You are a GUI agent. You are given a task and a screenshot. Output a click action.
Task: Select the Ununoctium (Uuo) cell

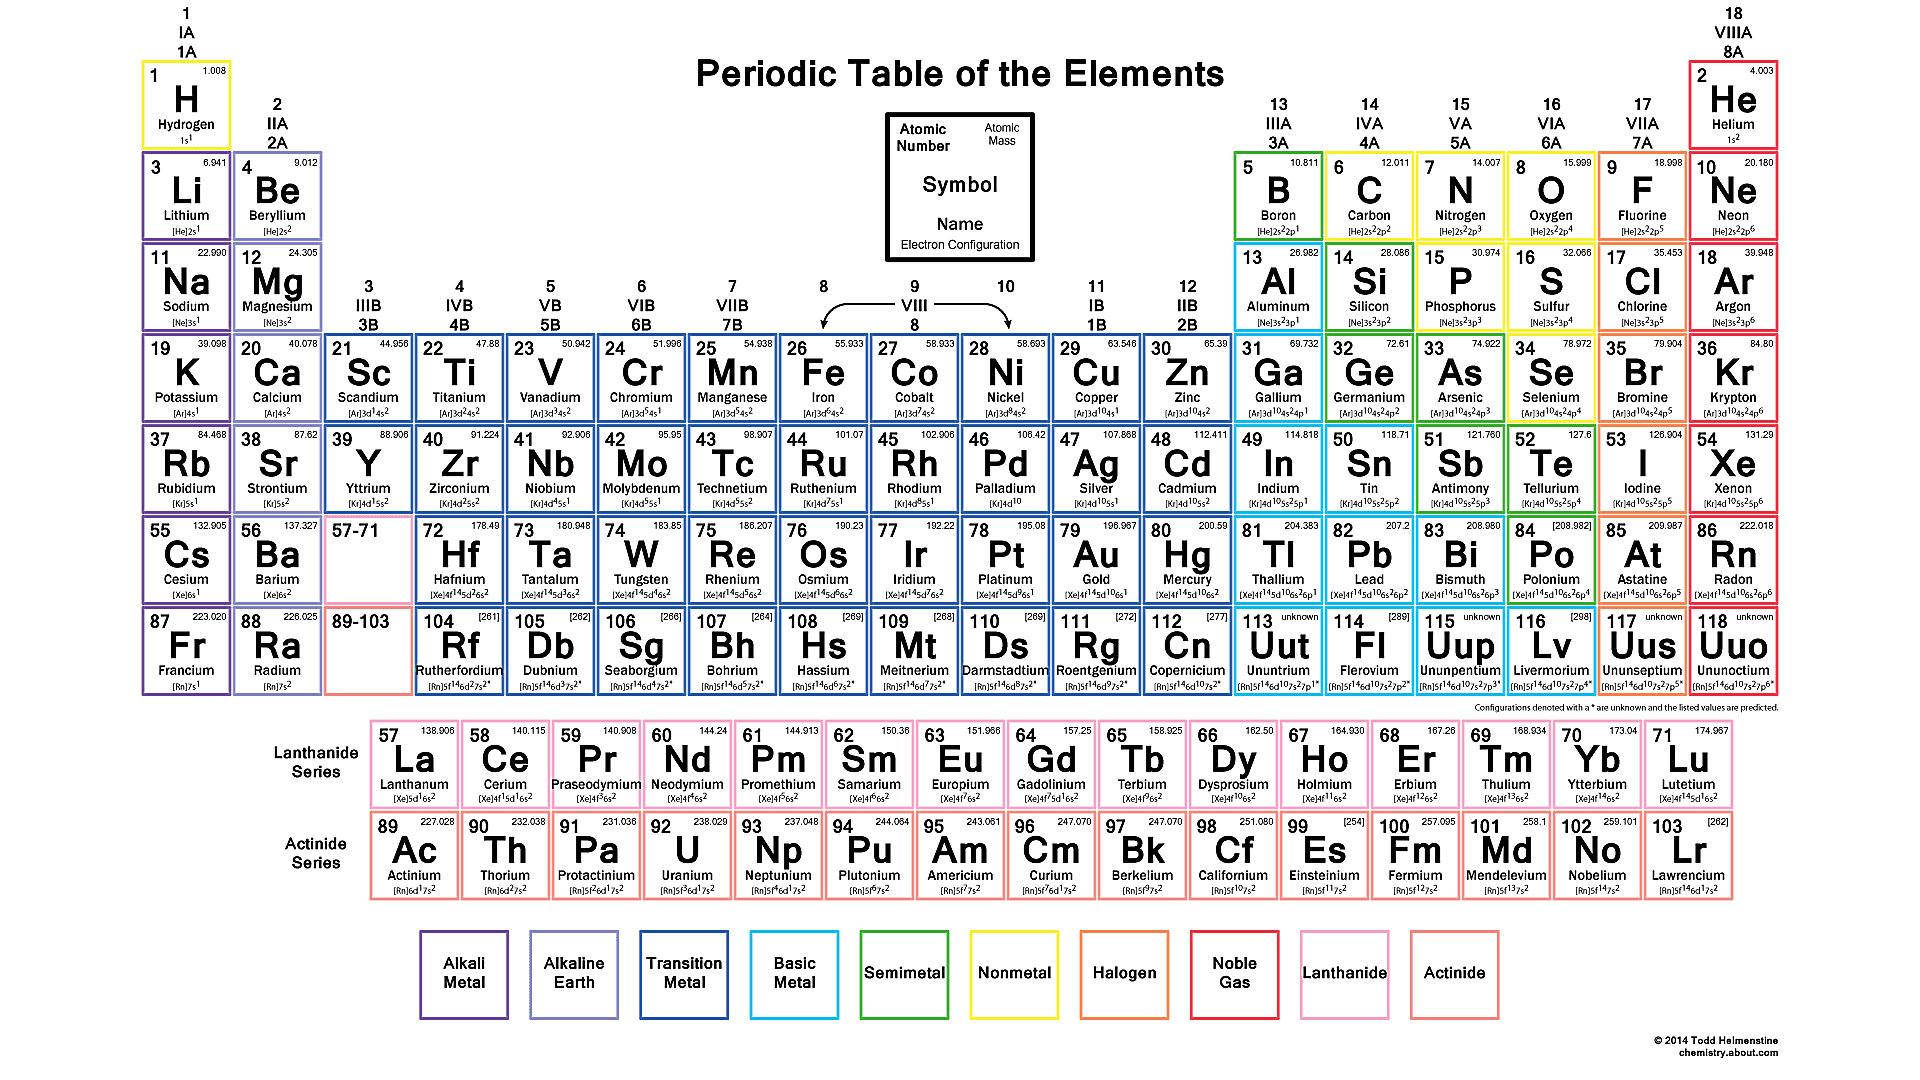click(1733, 651)
